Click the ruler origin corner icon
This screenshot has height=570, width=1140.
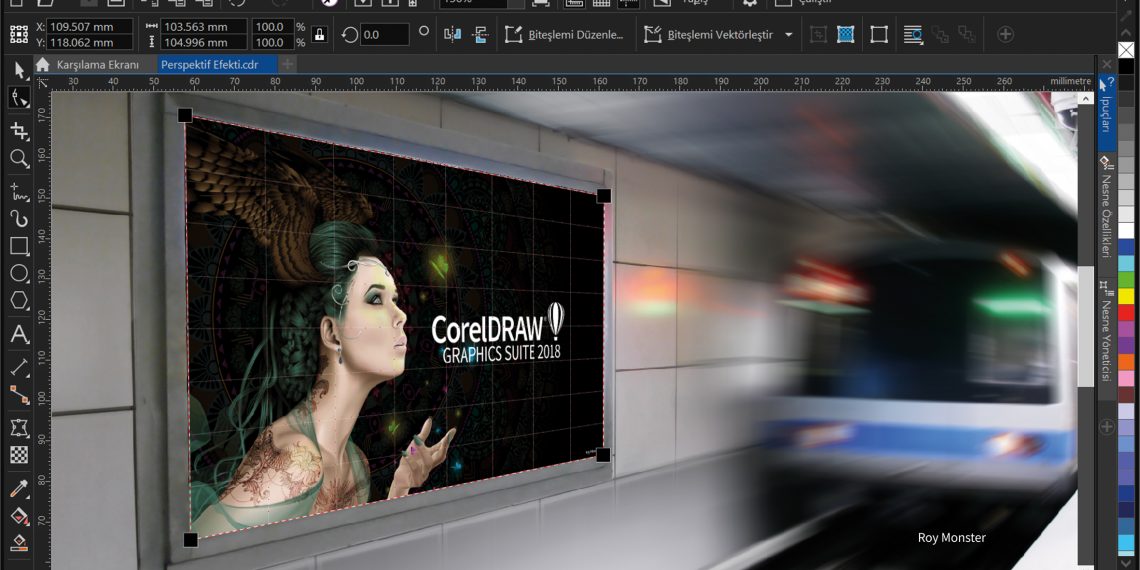43,82
